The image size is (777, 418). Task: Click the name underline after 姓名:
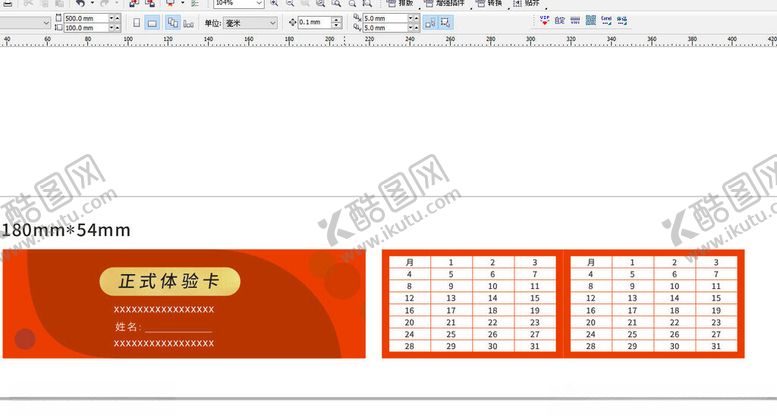pyautogui.click(x=178, y=331)
